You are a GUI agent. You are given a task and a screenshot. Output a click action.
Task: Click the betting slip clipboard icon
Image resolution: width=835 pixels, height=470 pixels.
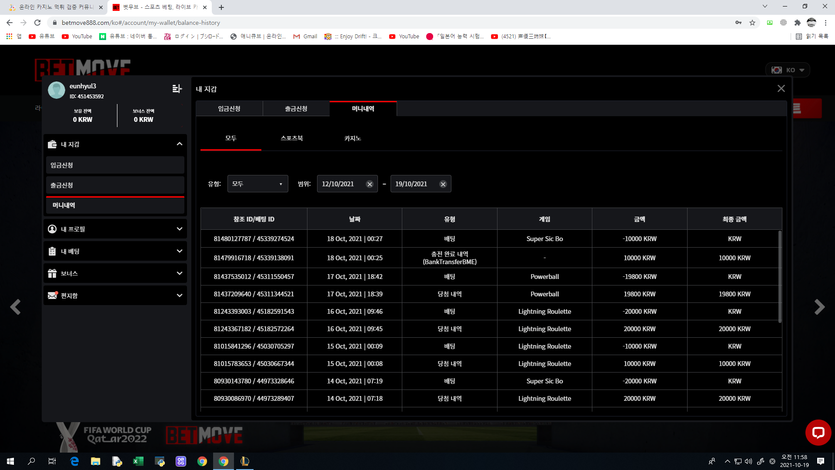click(x=52, y=251)
